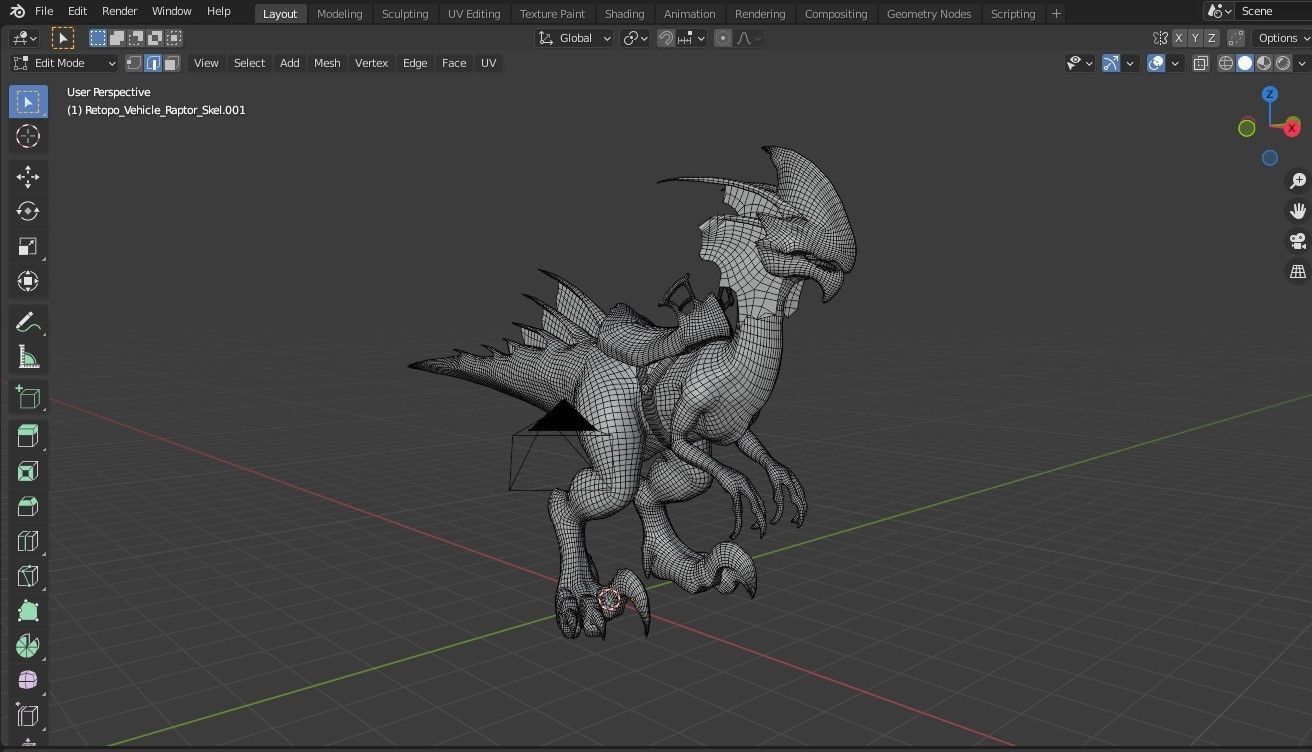Select the Add Cube tool
This screenshot has height=752, width=1312.
pyautogui.click(x=28, y=397)
